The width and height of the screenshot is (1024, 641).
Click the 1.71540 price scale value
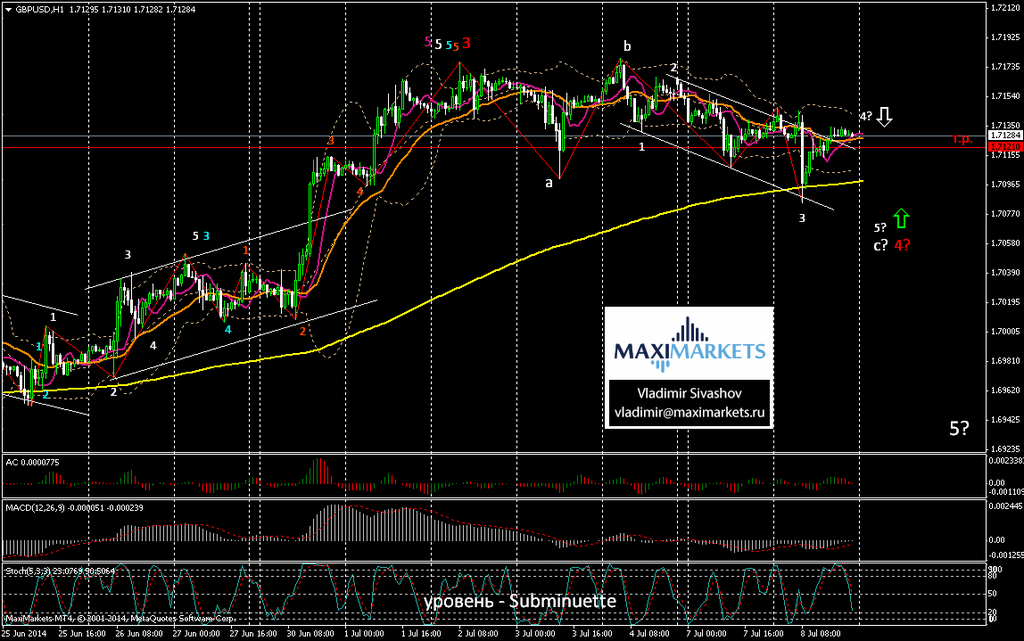tap(1006, 96)
